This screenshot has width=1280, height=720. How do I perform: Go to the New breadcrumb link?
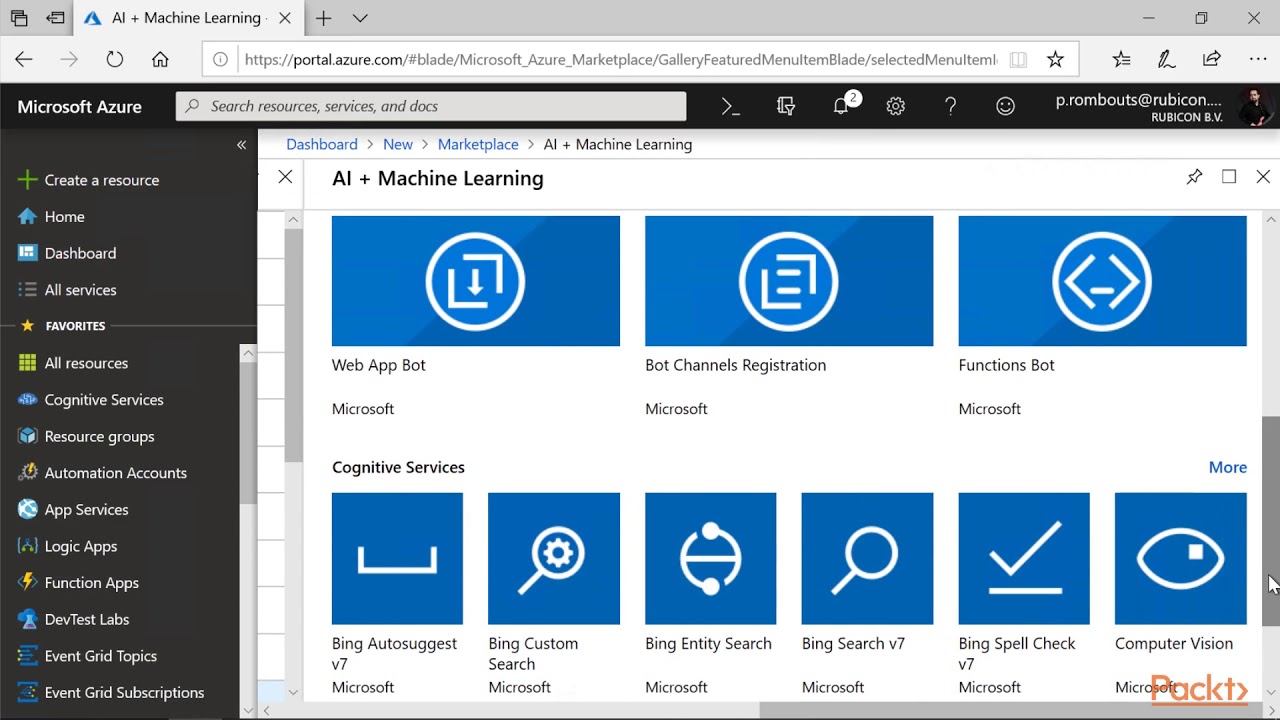click(398, 144)
